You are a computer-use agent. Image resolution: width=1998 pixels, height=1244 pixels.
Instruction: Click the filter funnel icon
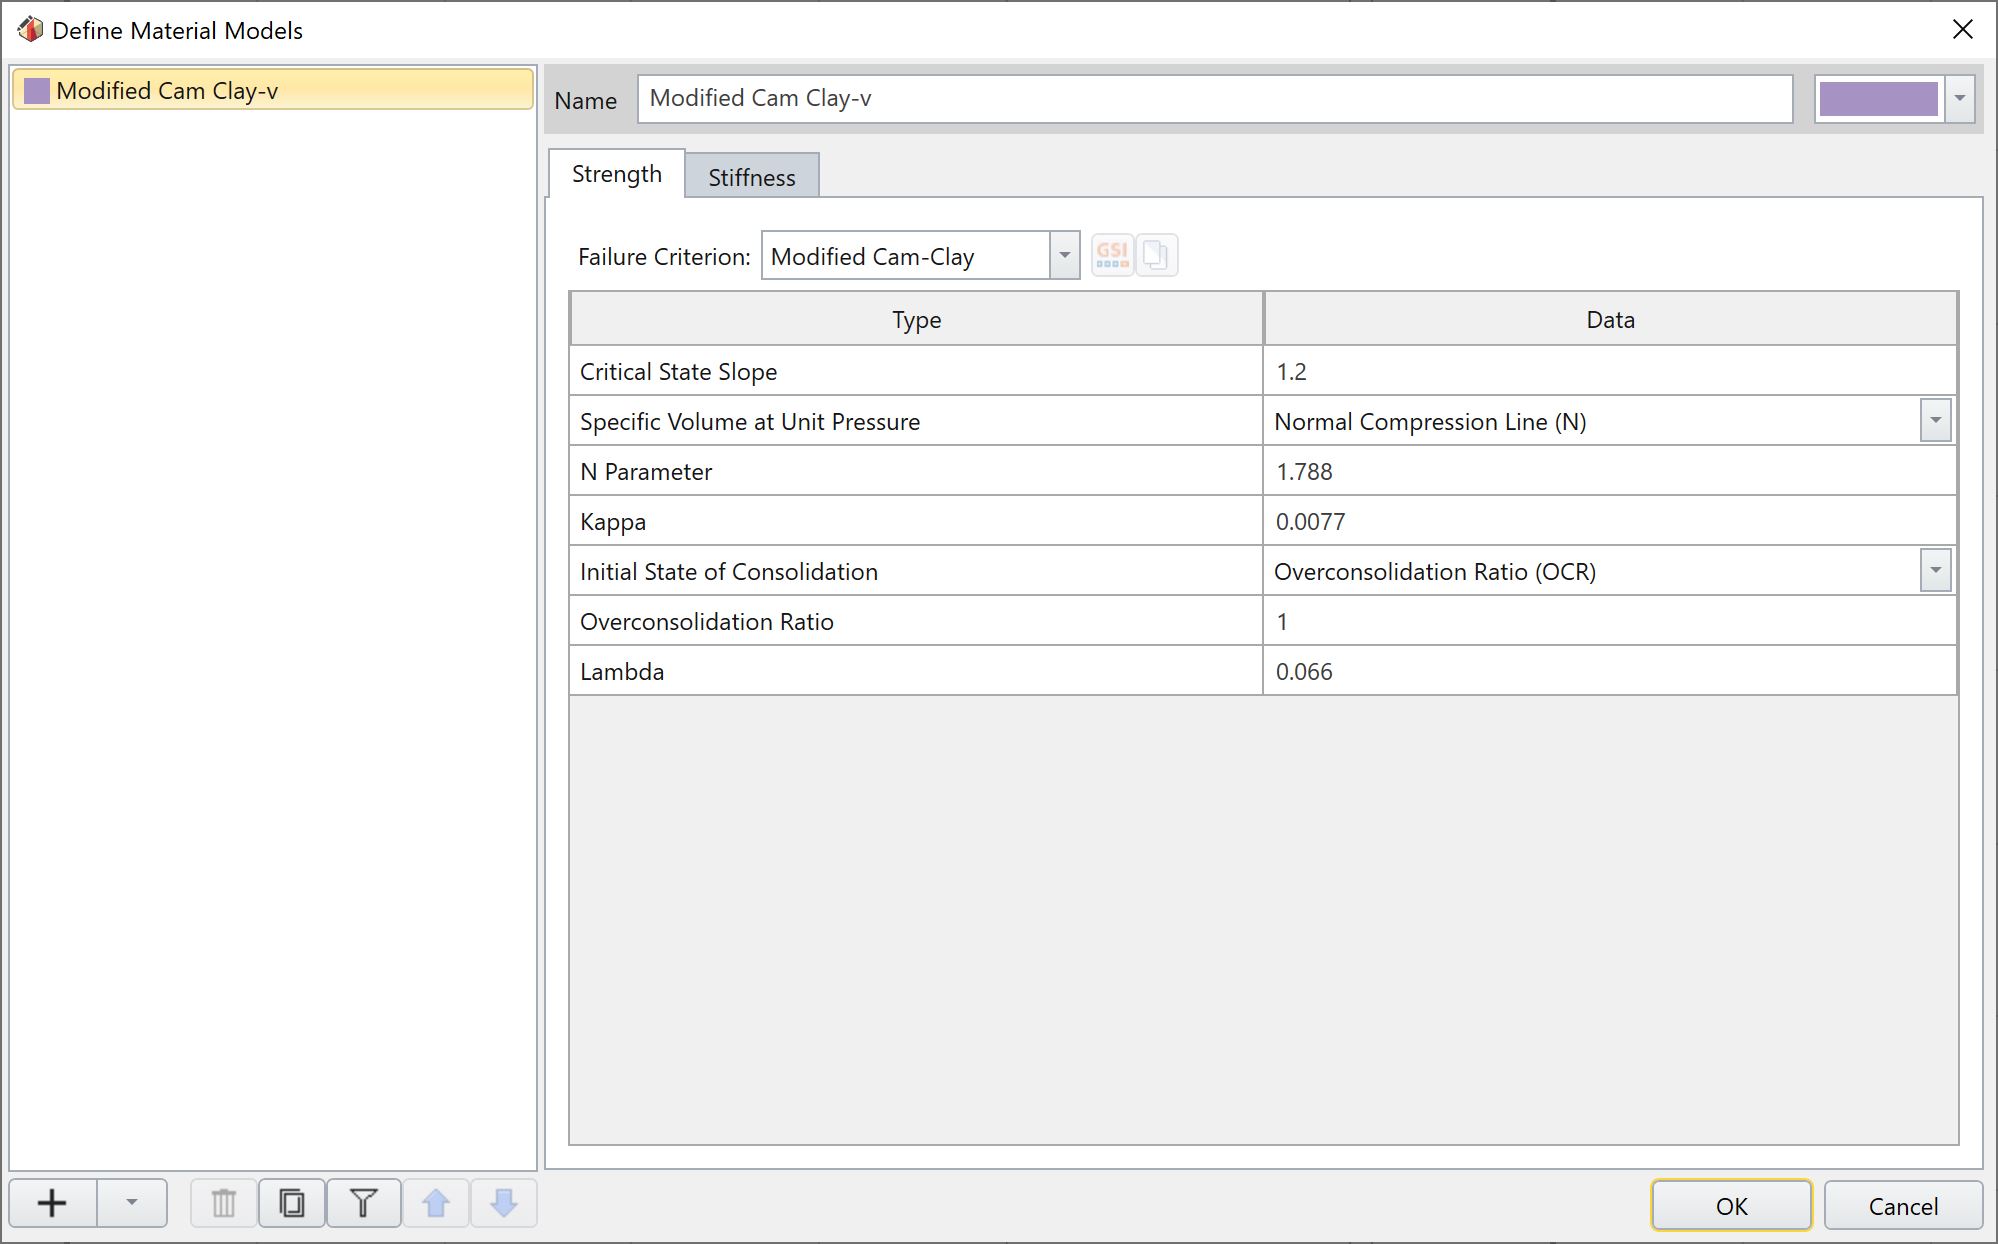(x=363, y=1203)
